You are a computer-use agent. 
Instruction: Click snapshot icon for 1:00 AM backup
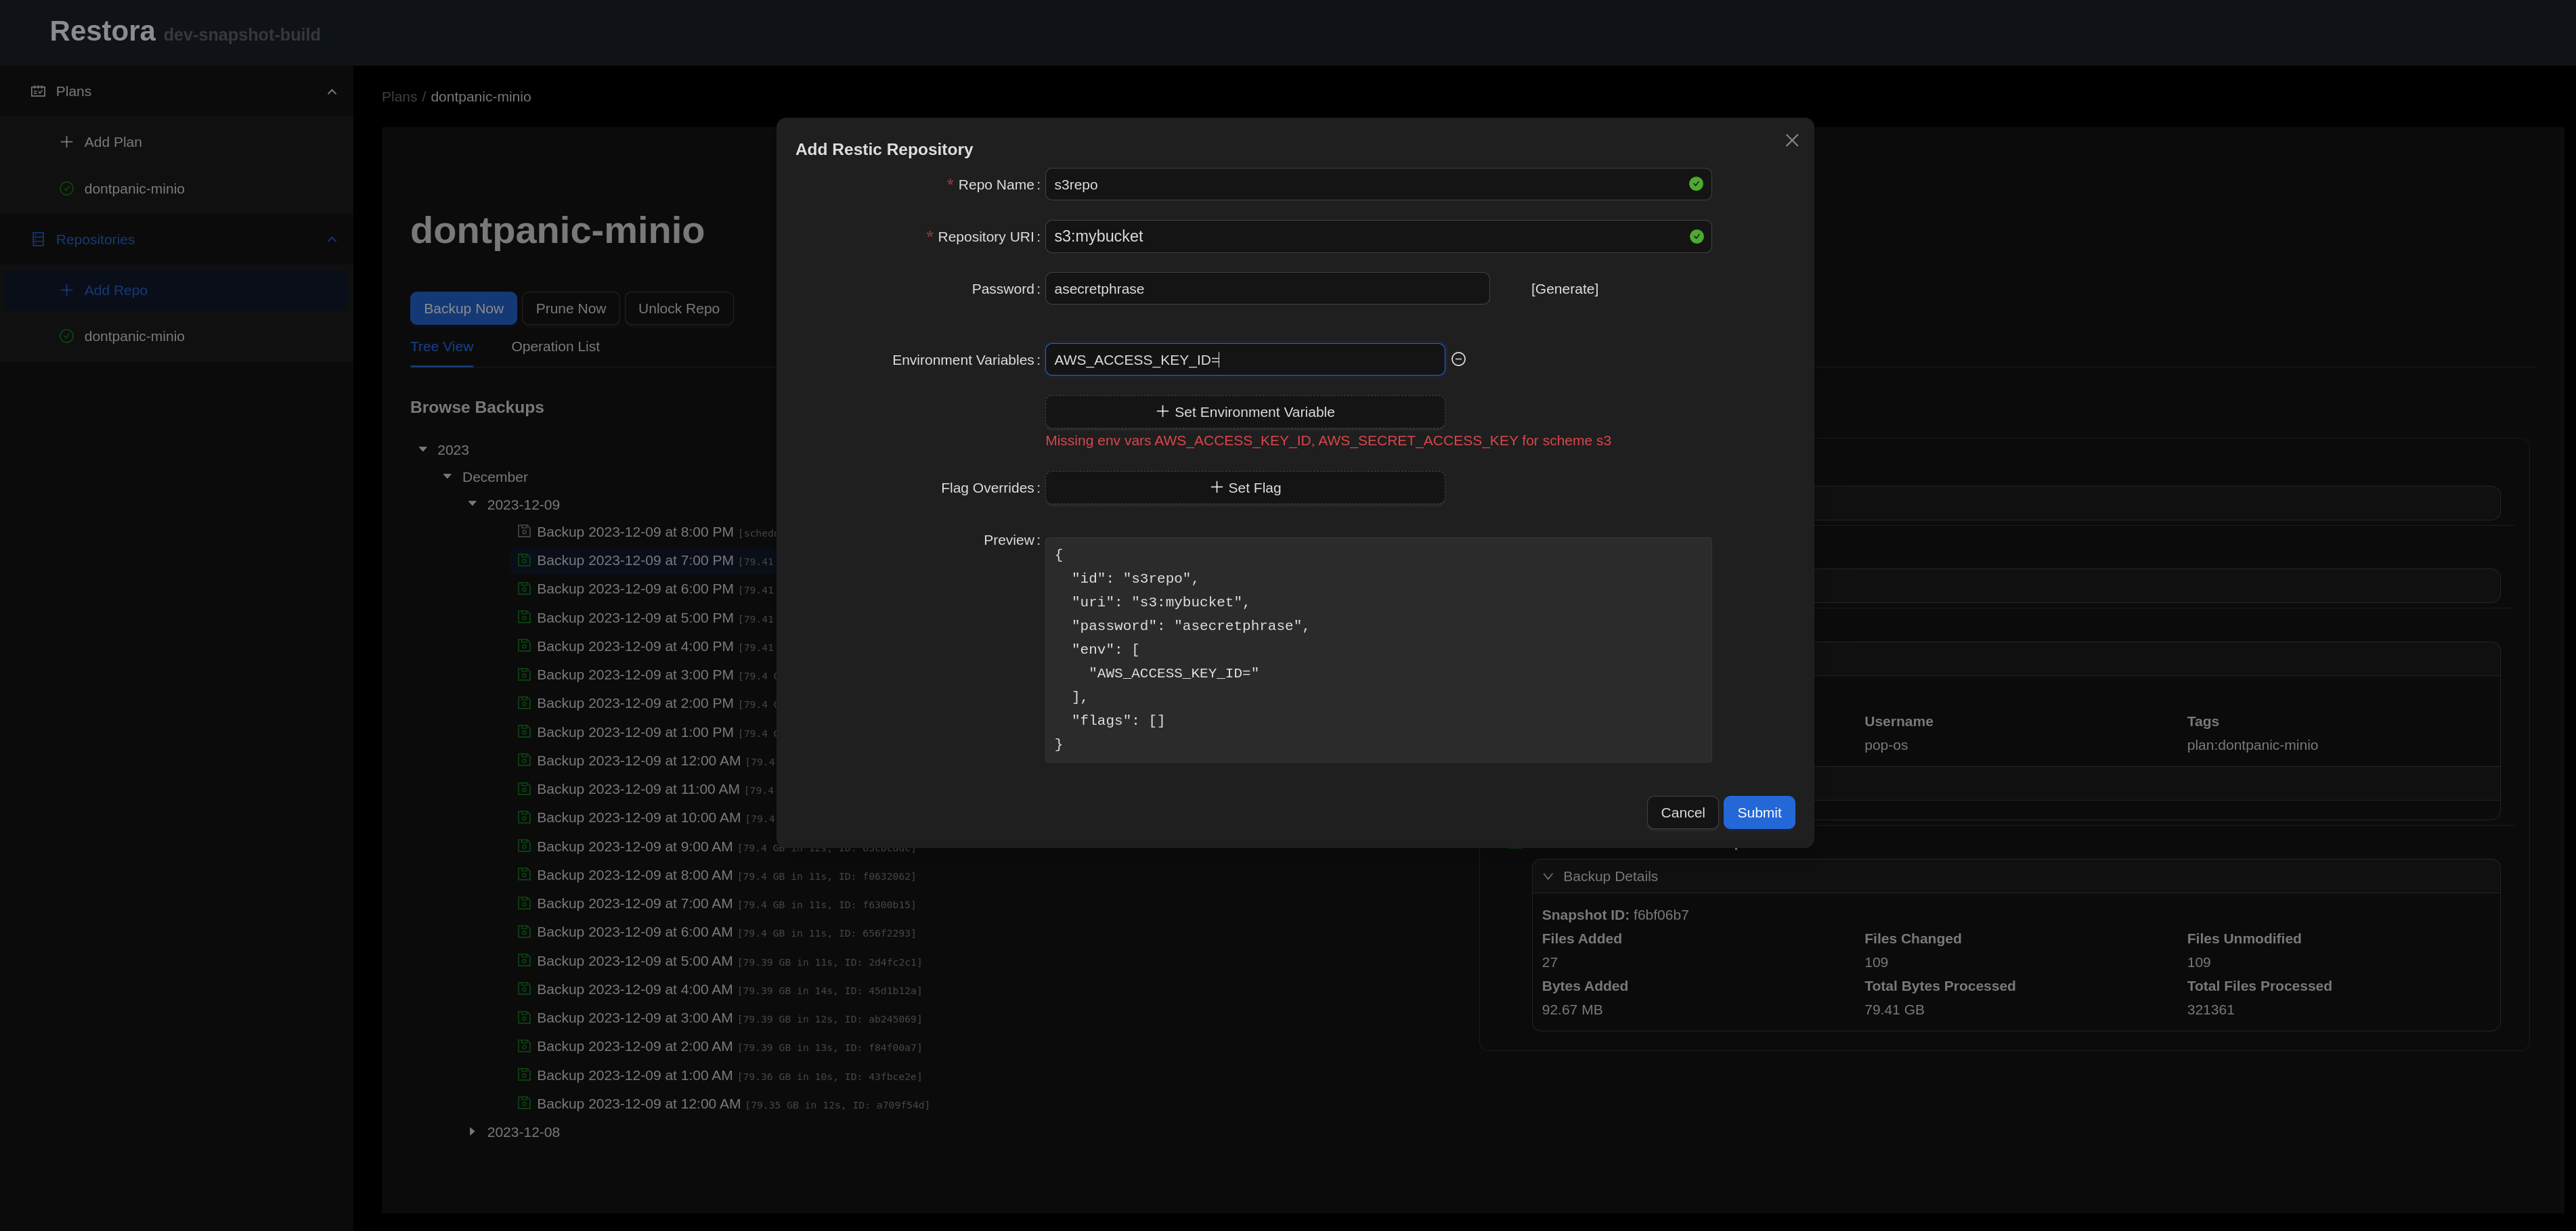[523, 1075]
